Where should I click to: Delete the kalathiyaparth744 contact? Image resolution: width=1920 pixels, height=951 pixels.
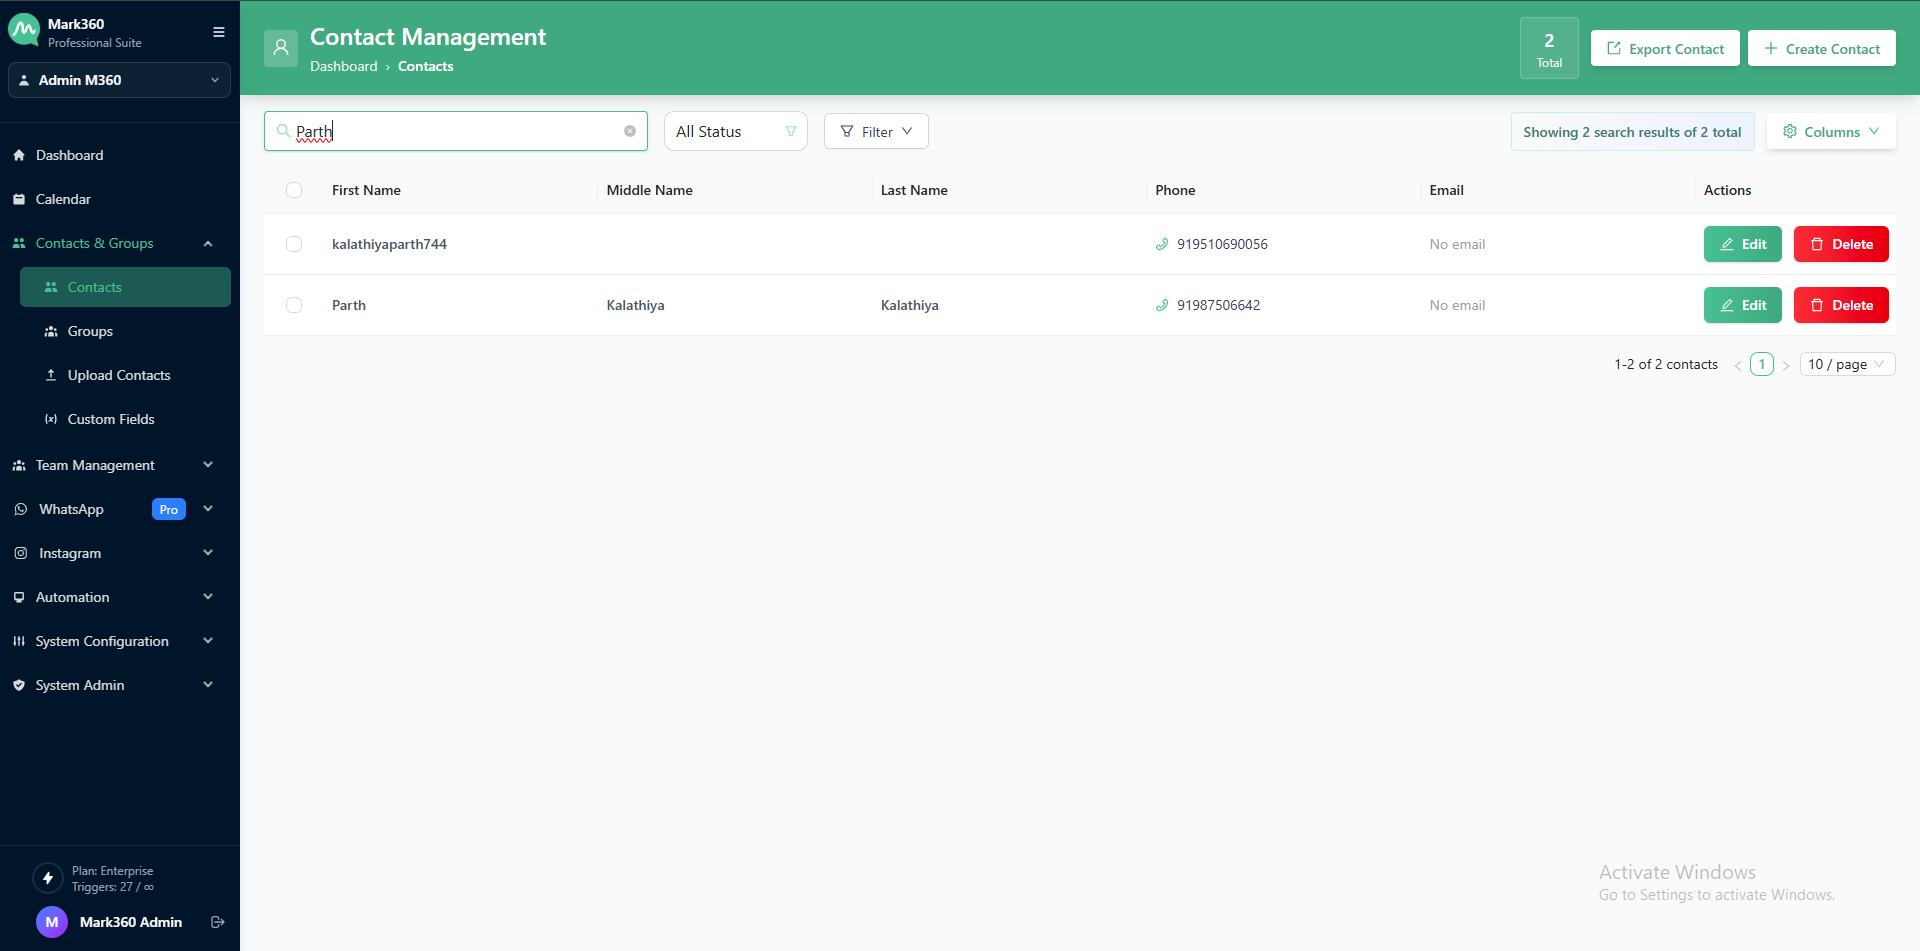[x=1840, y=244]
